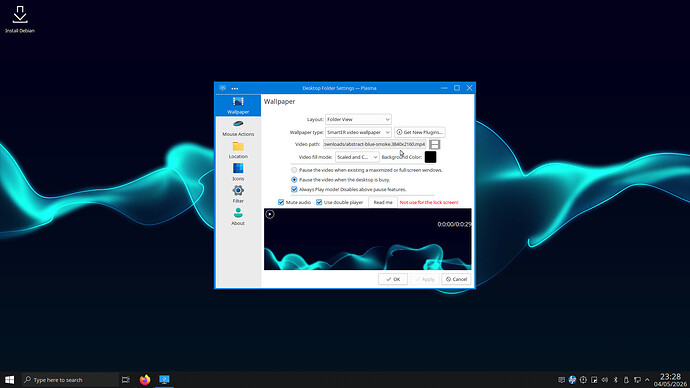The height and width of the screenshot is (388, 690).
Task: Open the Install Debian desktop icon
Action: (20, 19)
